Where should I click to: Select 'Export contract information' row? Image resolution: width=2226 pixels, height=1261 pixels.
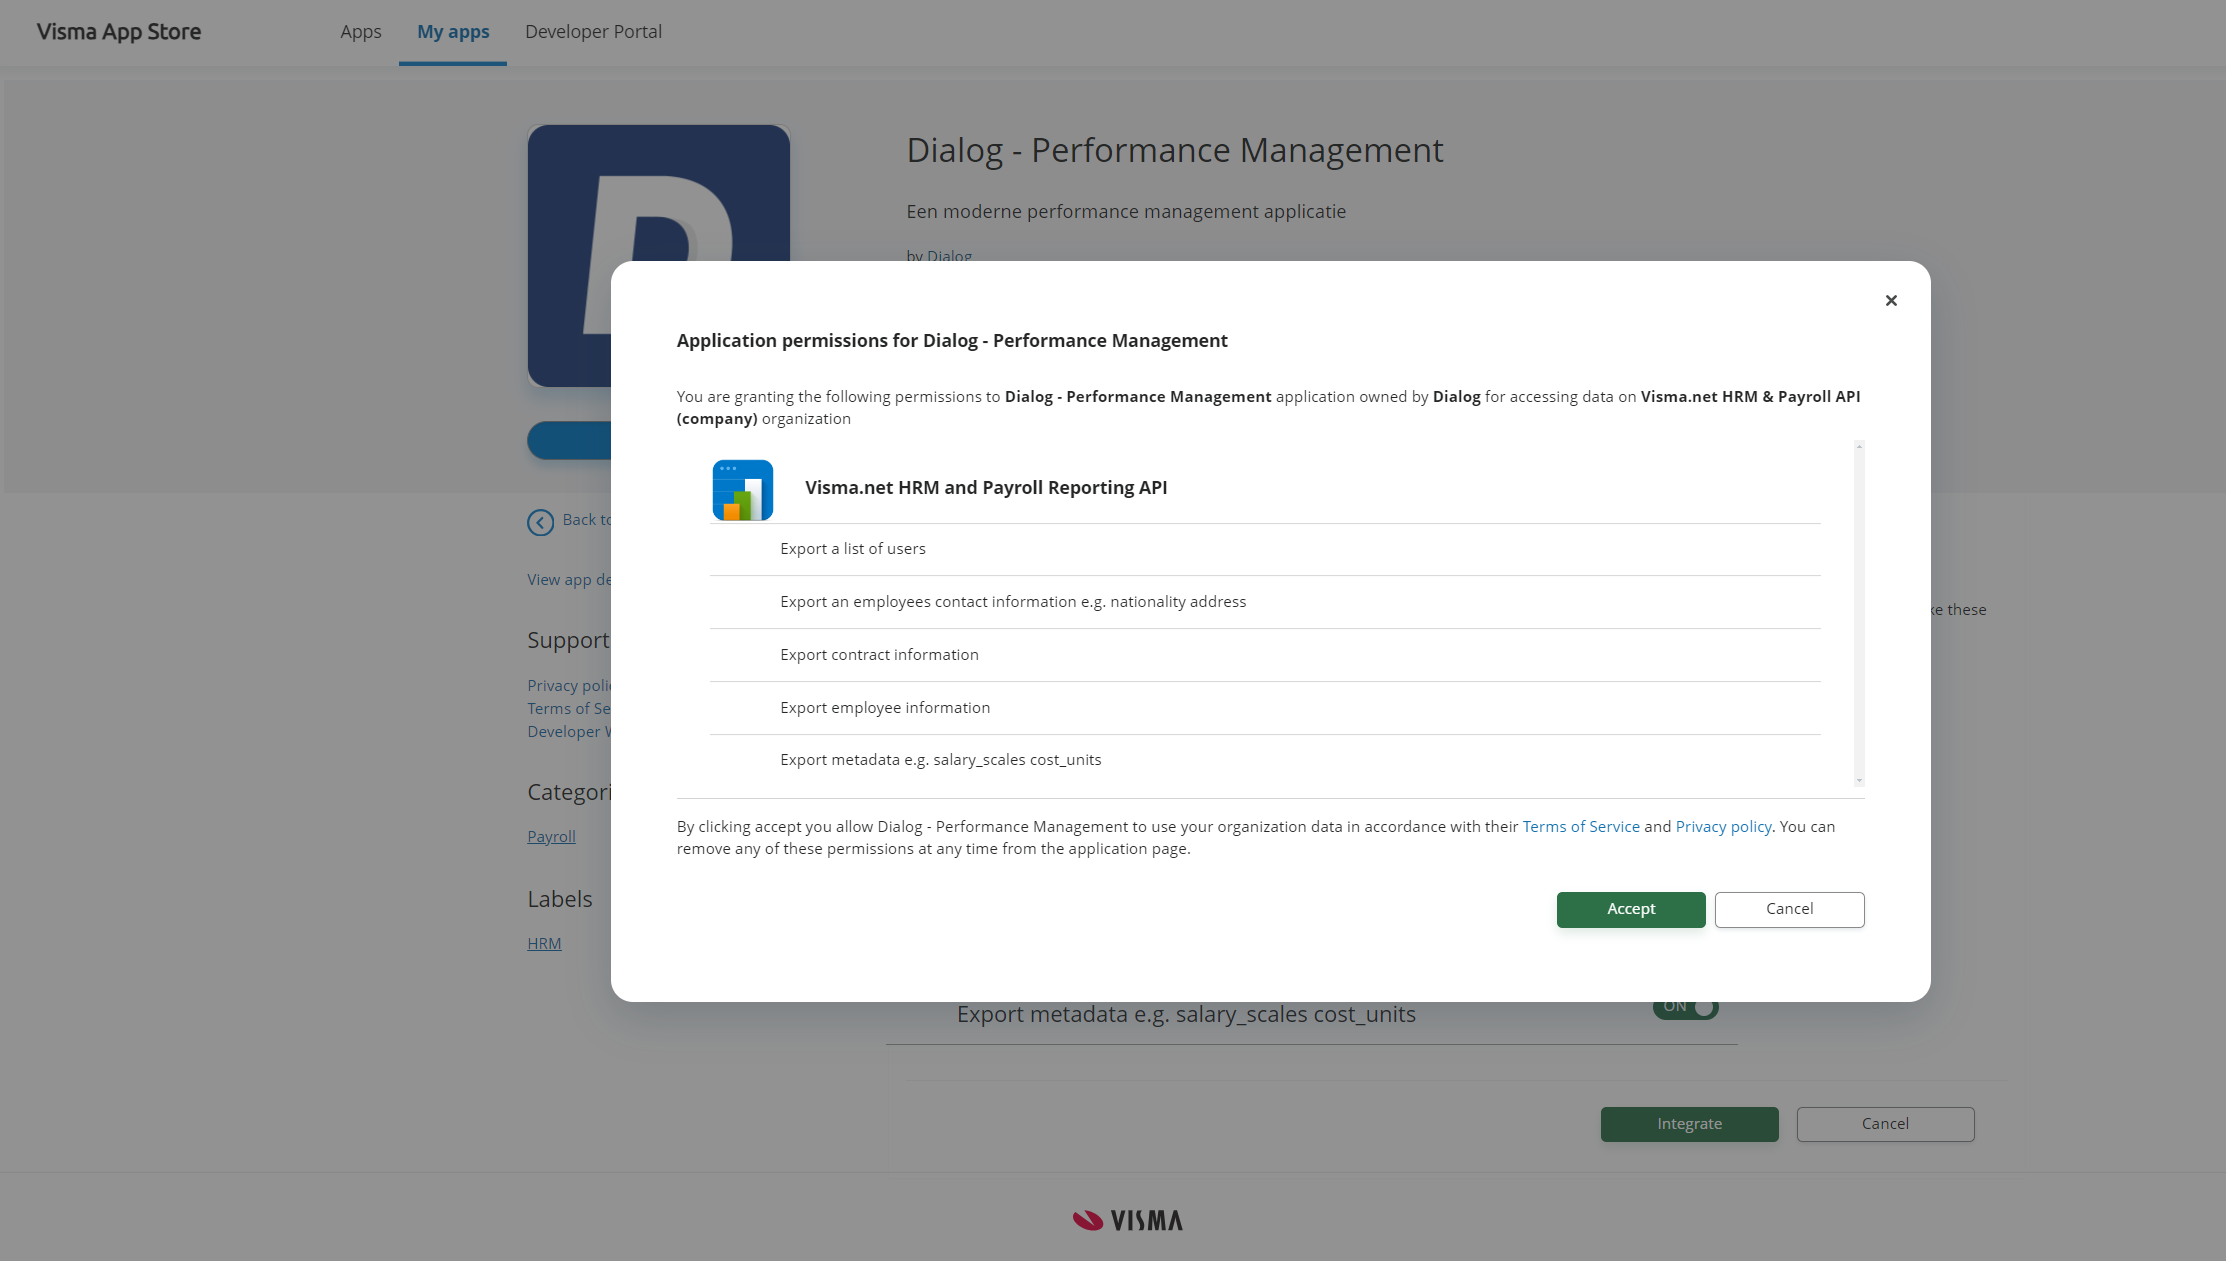pyautogui.click(x=1265, y=655)
